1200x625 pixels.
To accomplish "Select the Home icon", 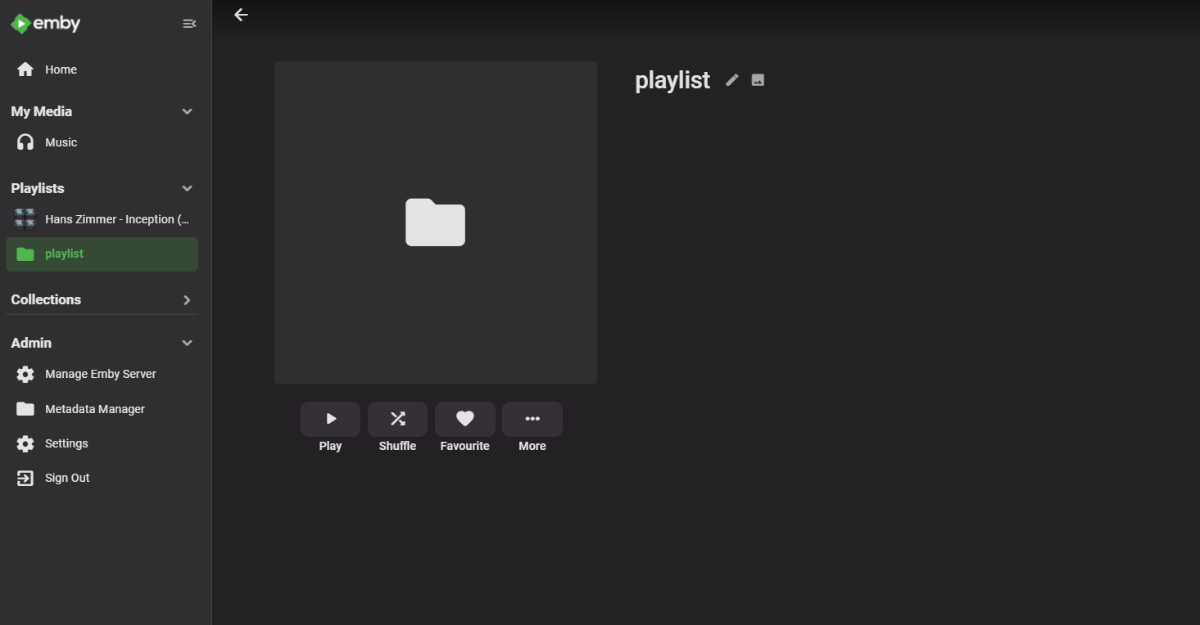I will (x=24, y=69).
